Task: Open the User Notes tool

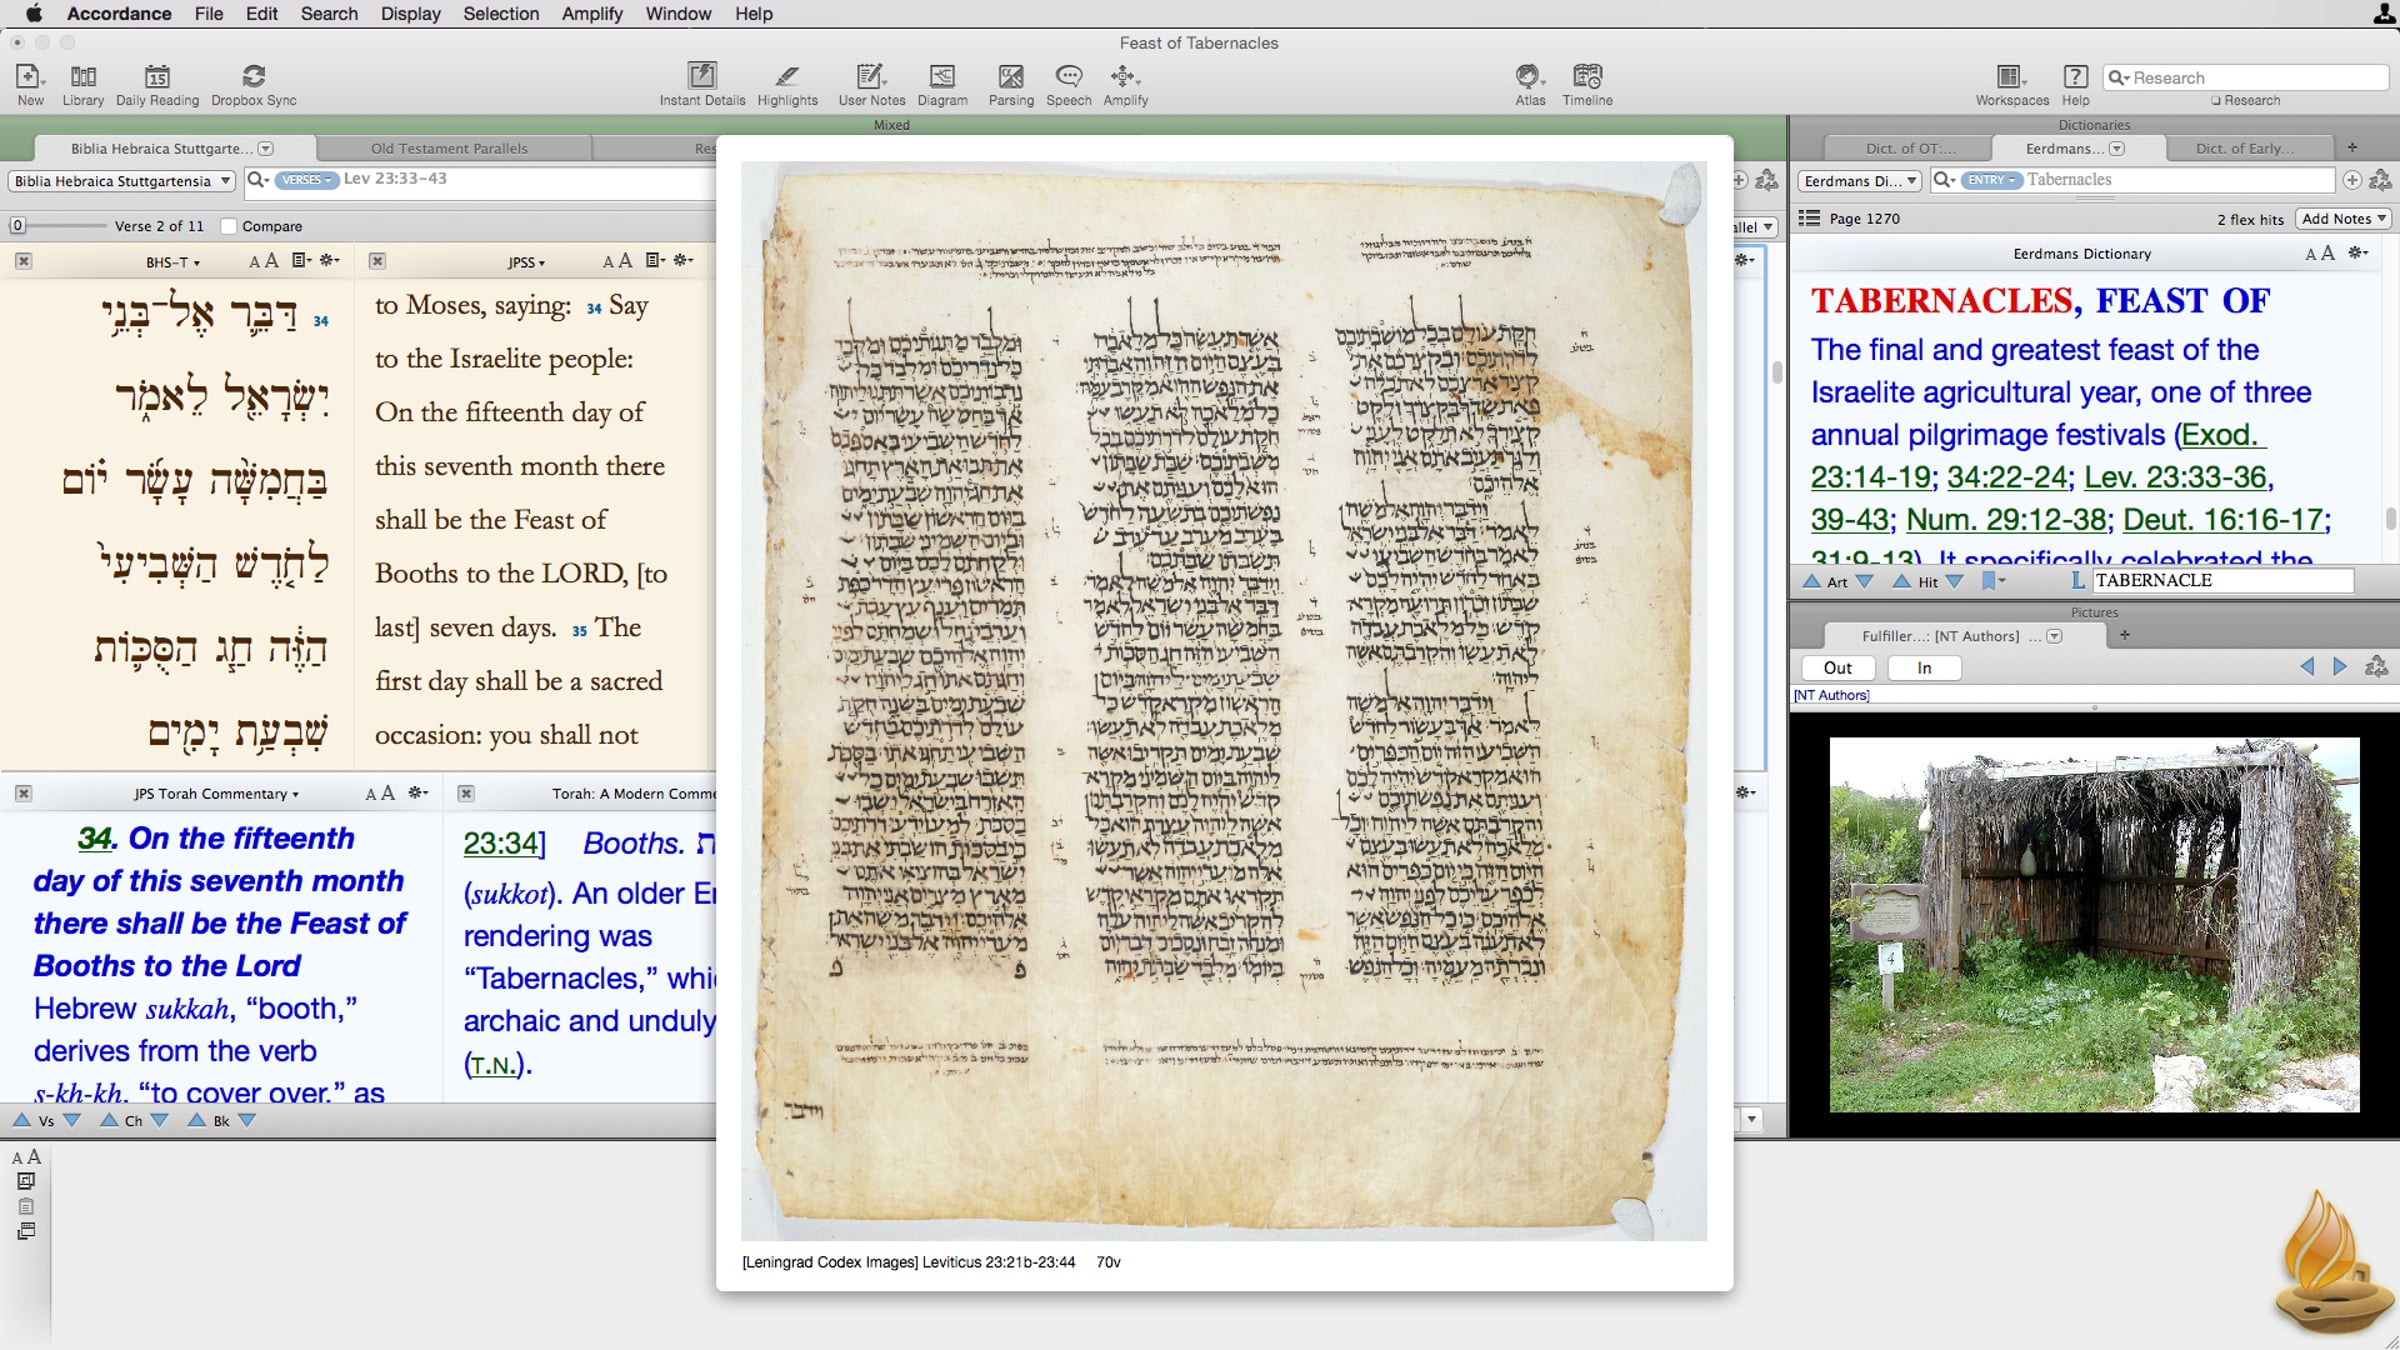Action: coord(871,77)
